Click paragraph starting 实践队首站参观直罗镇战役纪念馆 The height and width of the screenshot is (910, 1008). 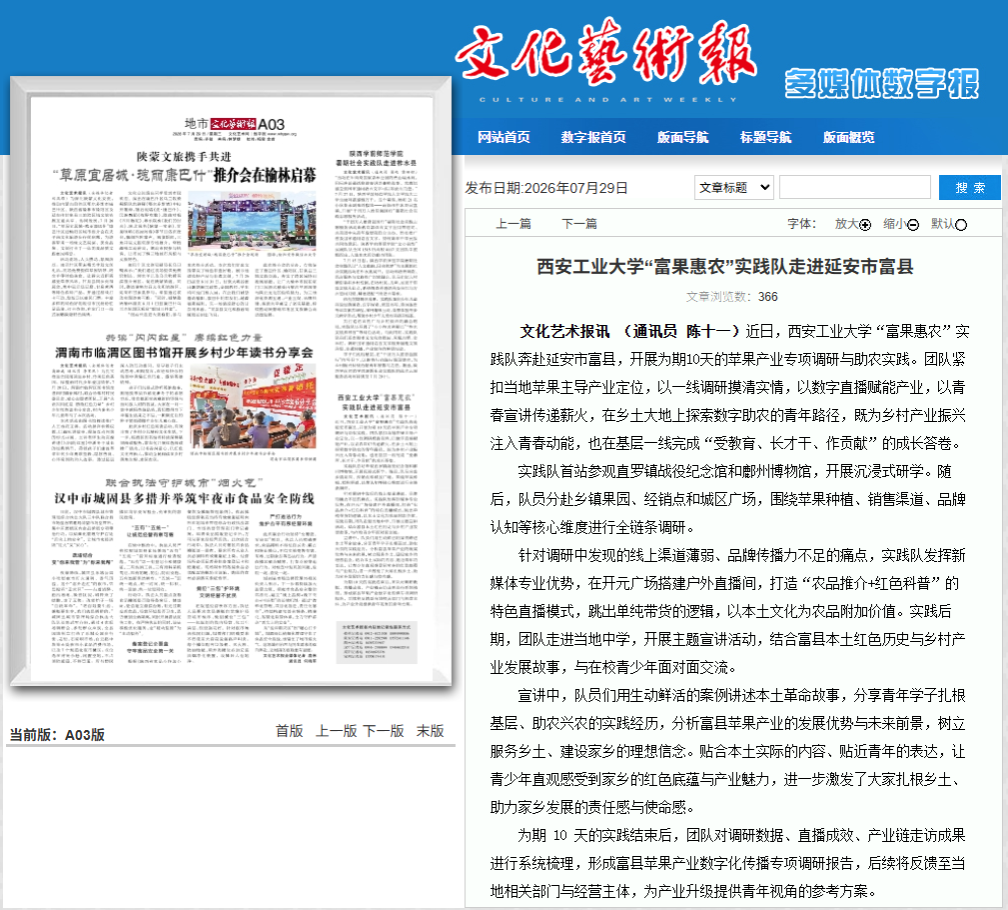click(x=728, y=499)
